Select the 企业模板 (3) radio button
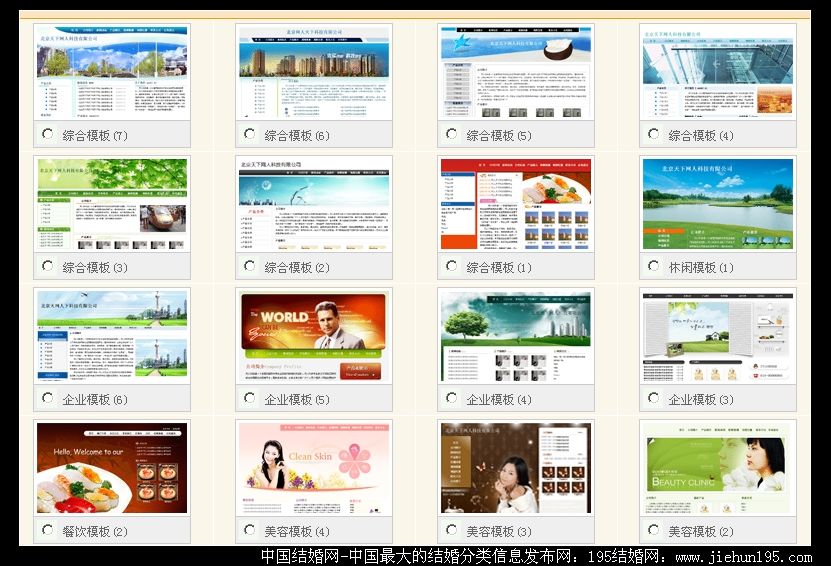Screen dimensions: 831x566 653,398
